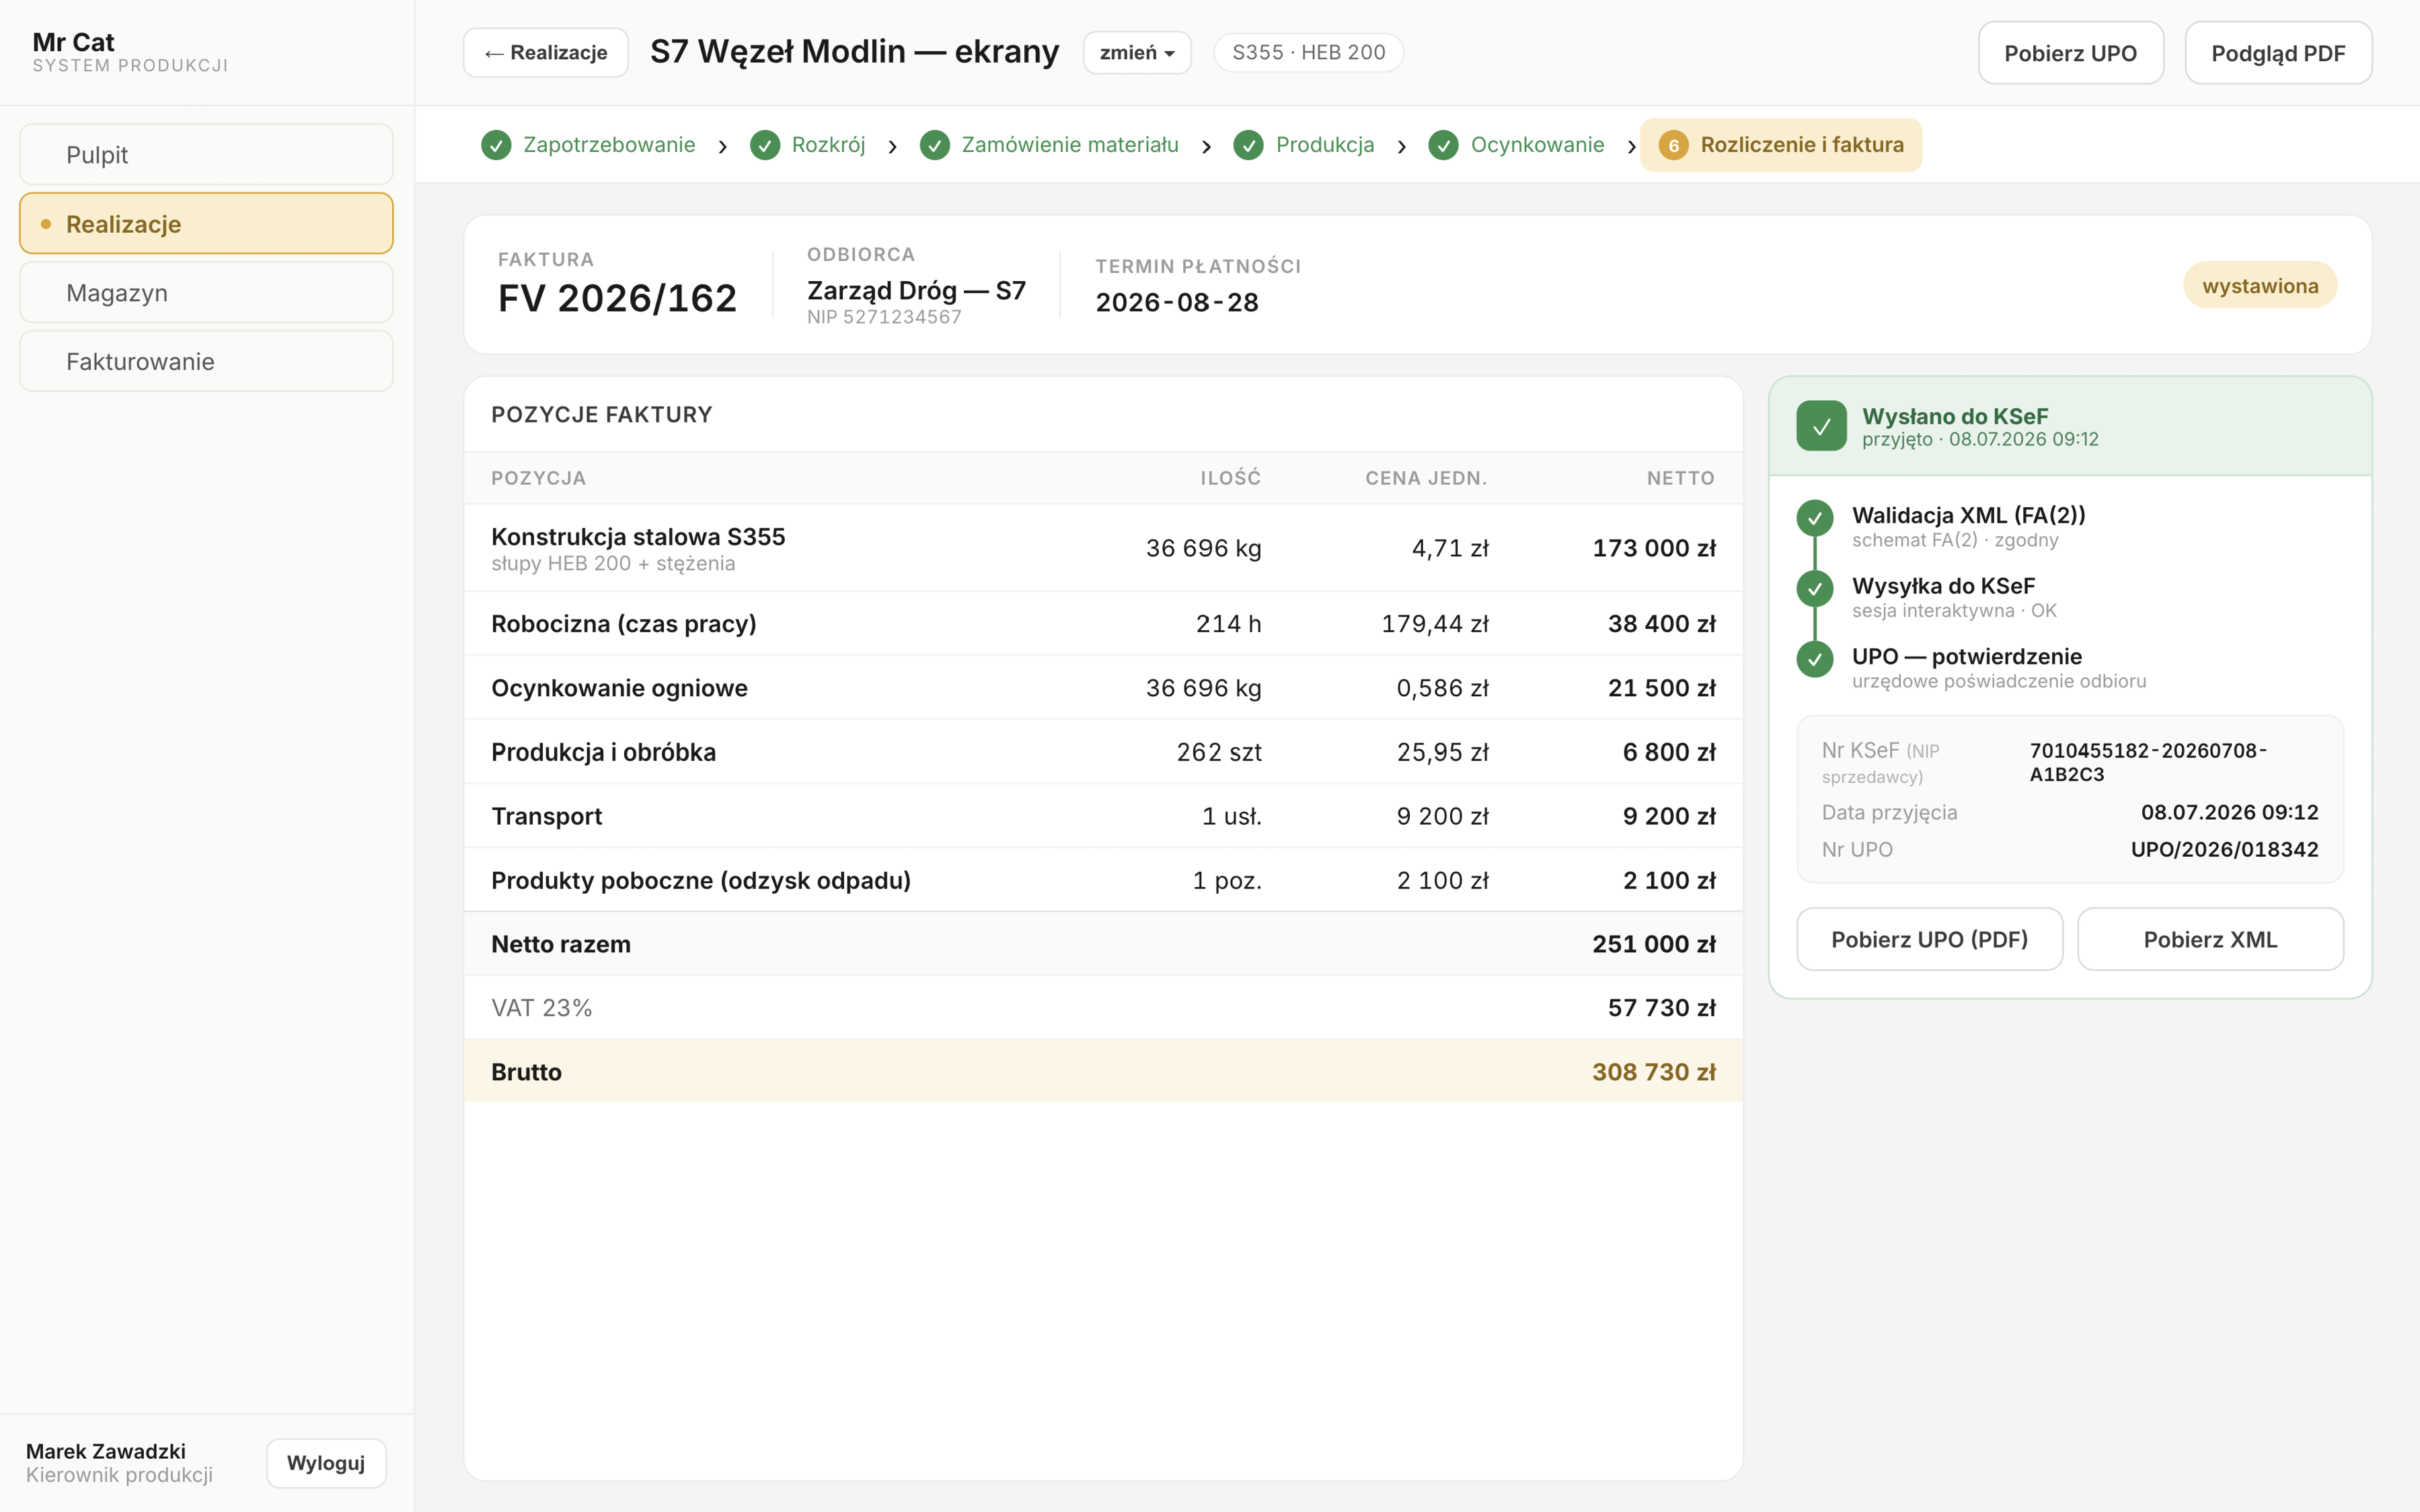Image resolution: width=2420 pixels, height=1512 pixels.
Task: Click Produkty poboczne (odzysk odpadu) row
Action: [1103, 880]
